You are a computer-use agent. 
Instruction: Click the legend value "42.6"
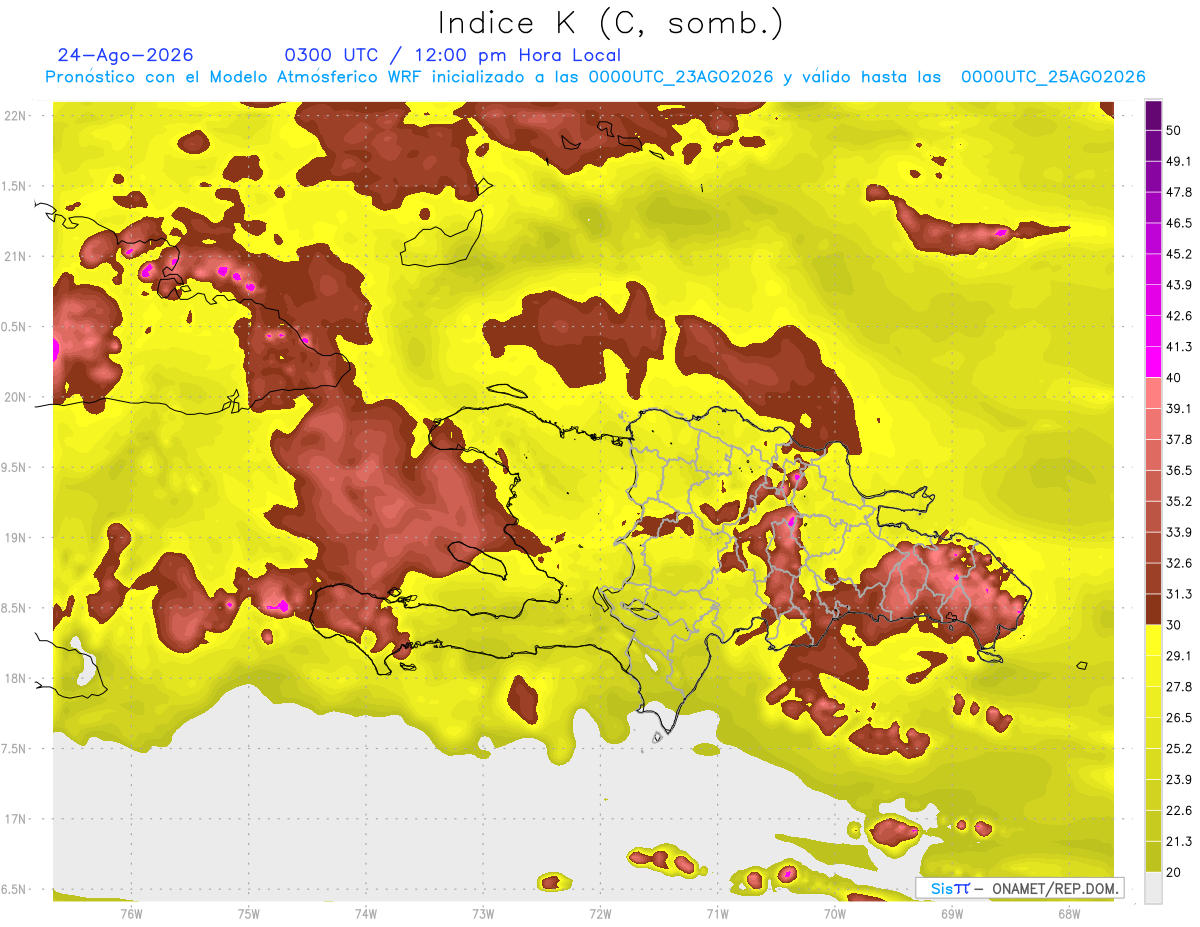click(x=1180, y=316)
